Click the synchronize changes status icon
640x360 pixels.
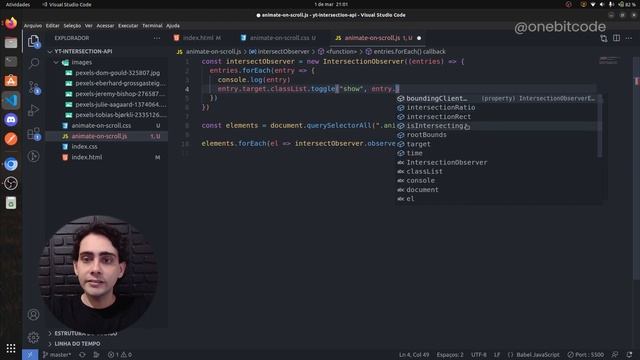82,355
